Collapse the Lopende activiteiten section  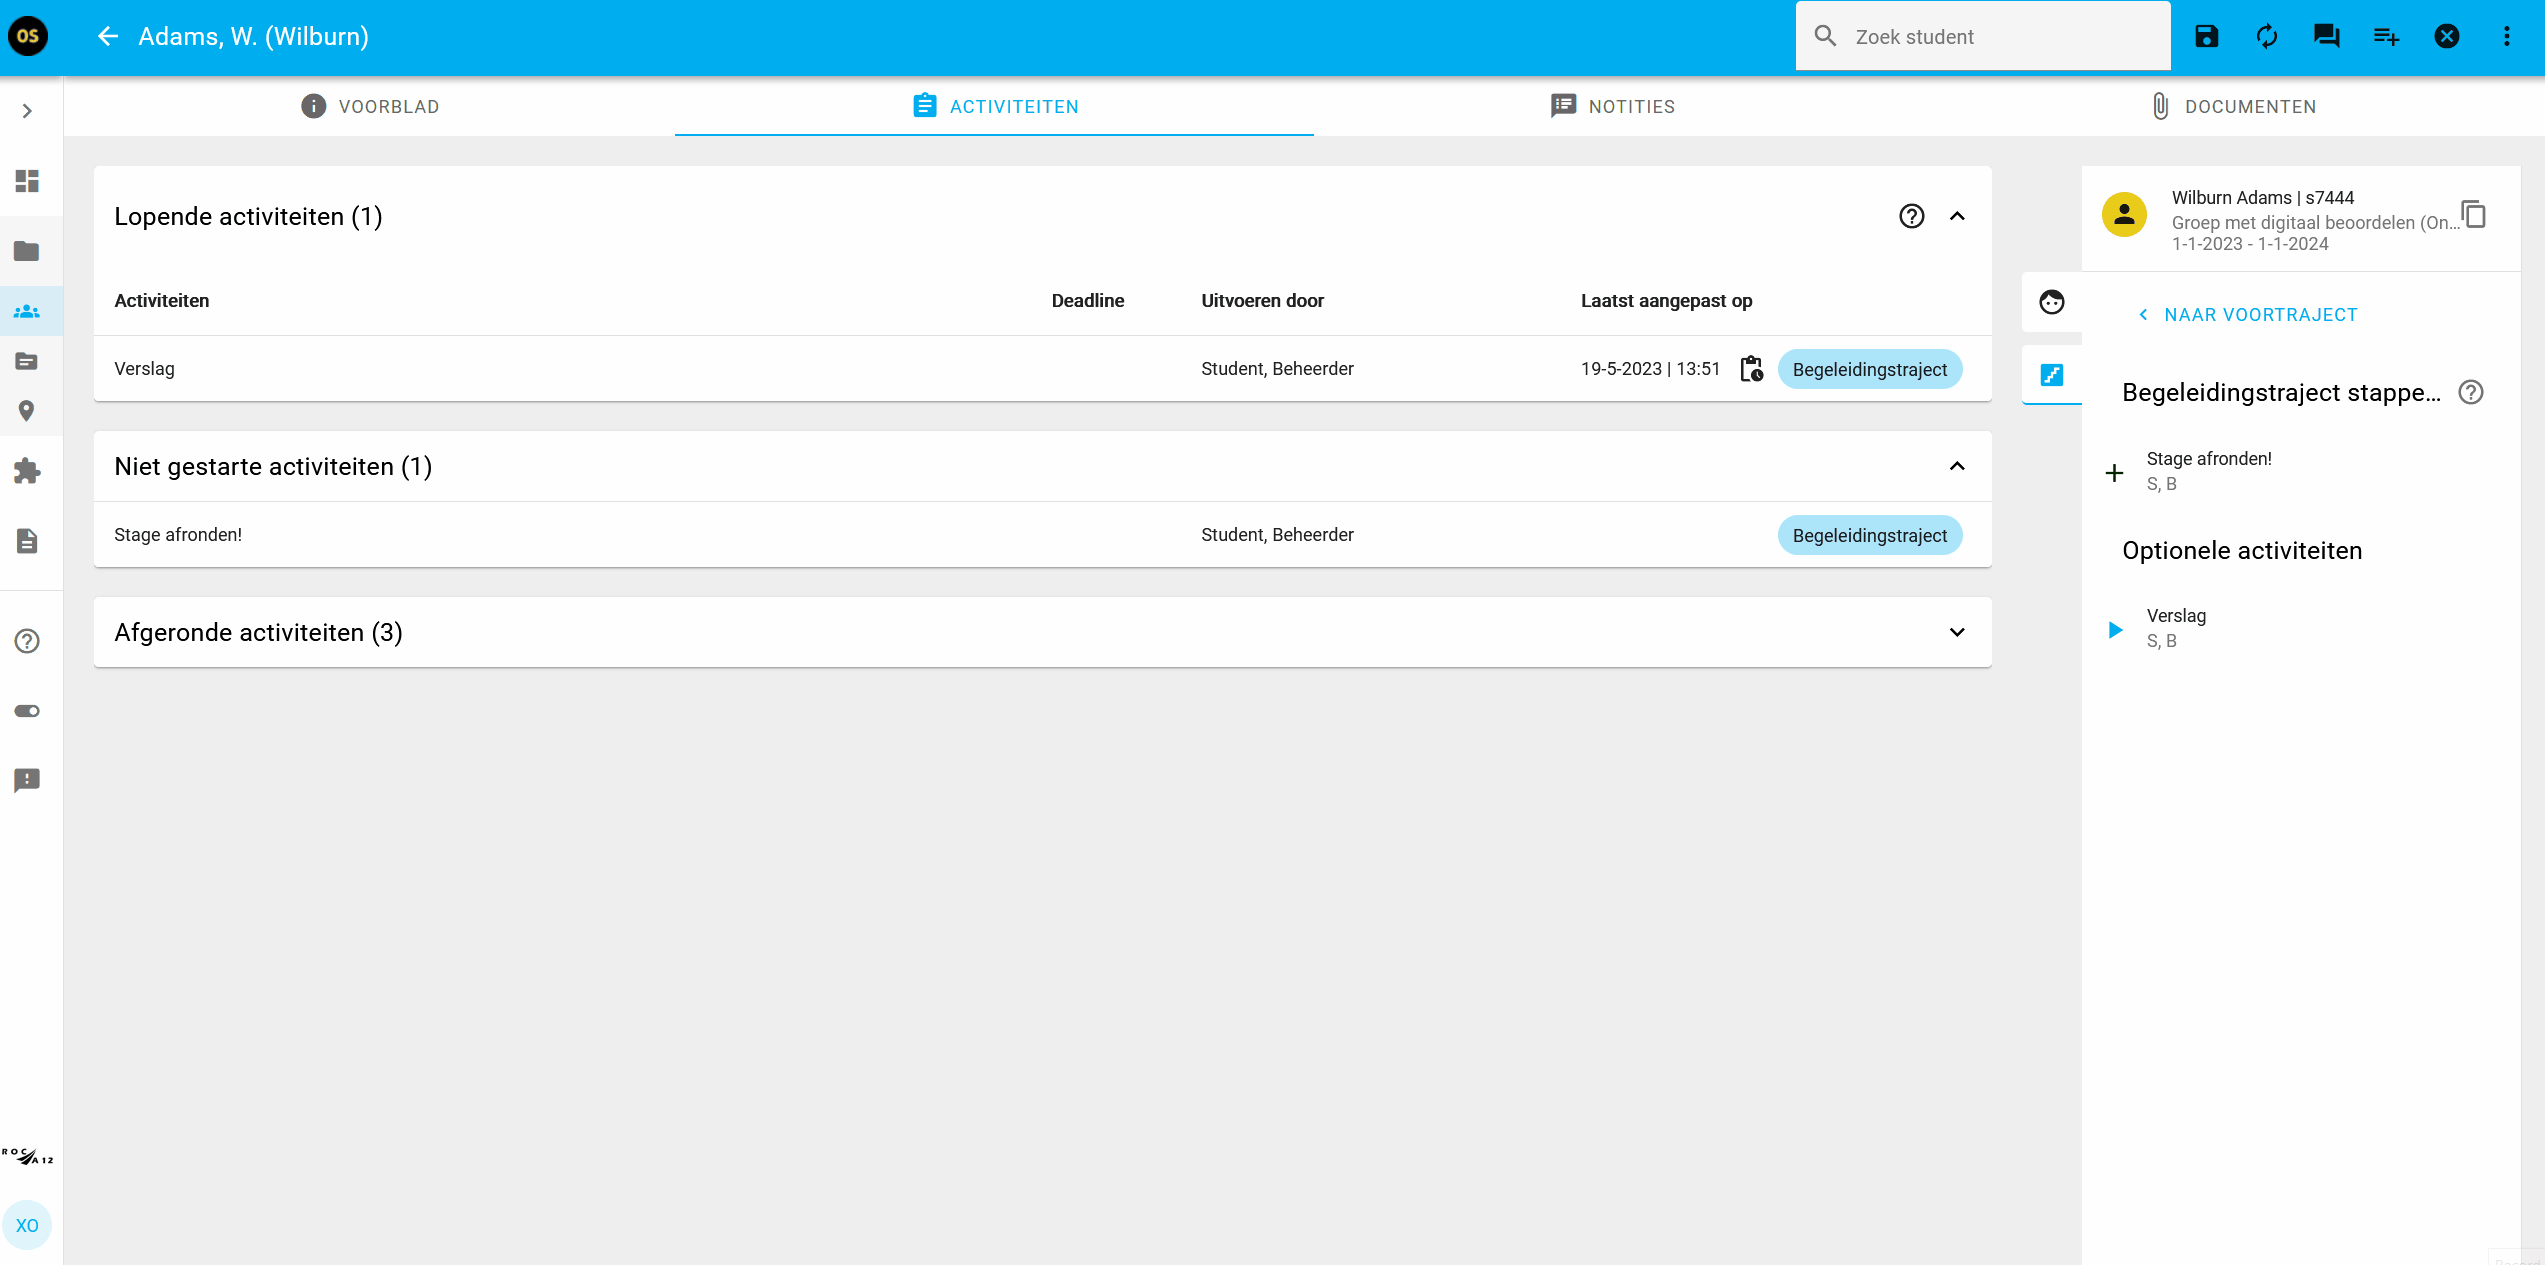pyautogui.click(x=1957, y=216)
